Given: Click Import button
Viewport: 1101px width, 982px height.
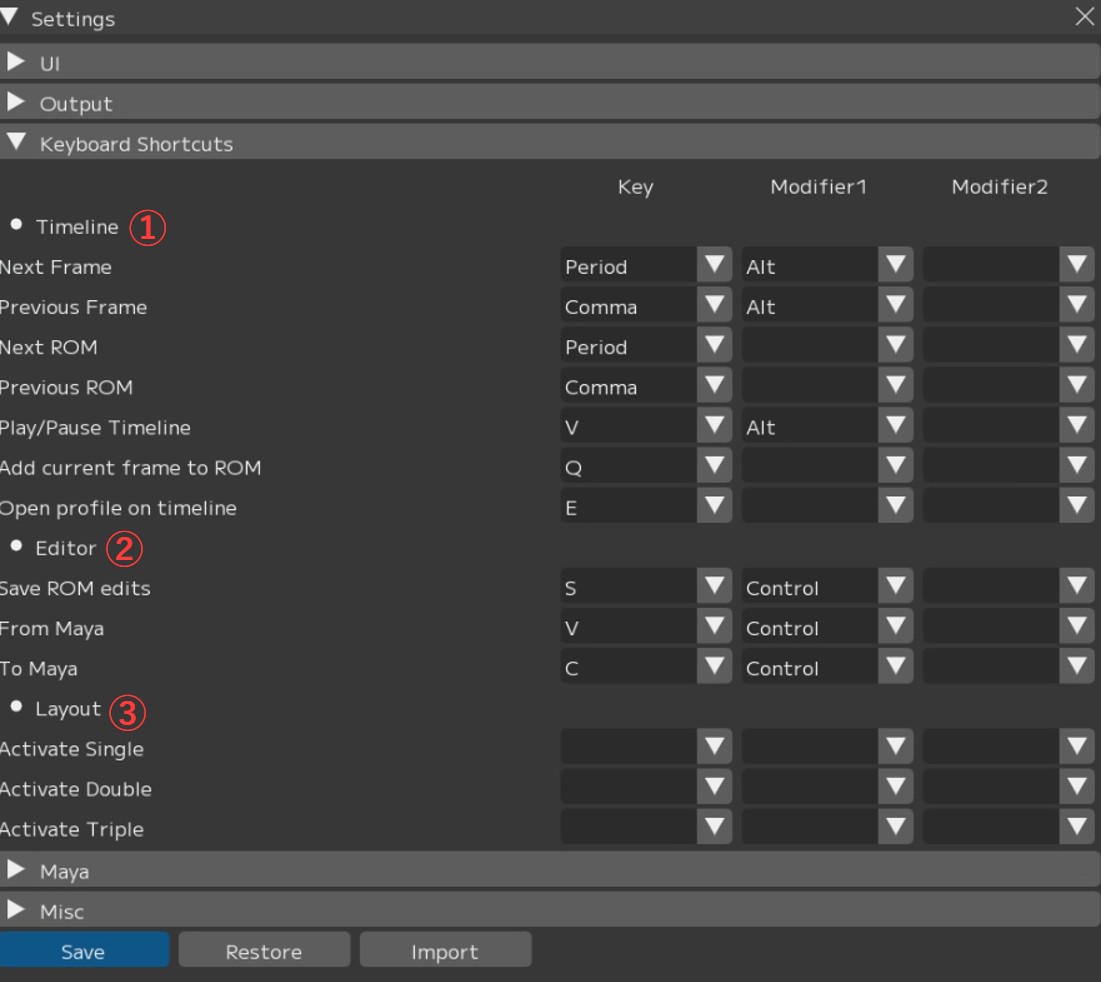Looking at the screenshot, I should tap(445, 952).
